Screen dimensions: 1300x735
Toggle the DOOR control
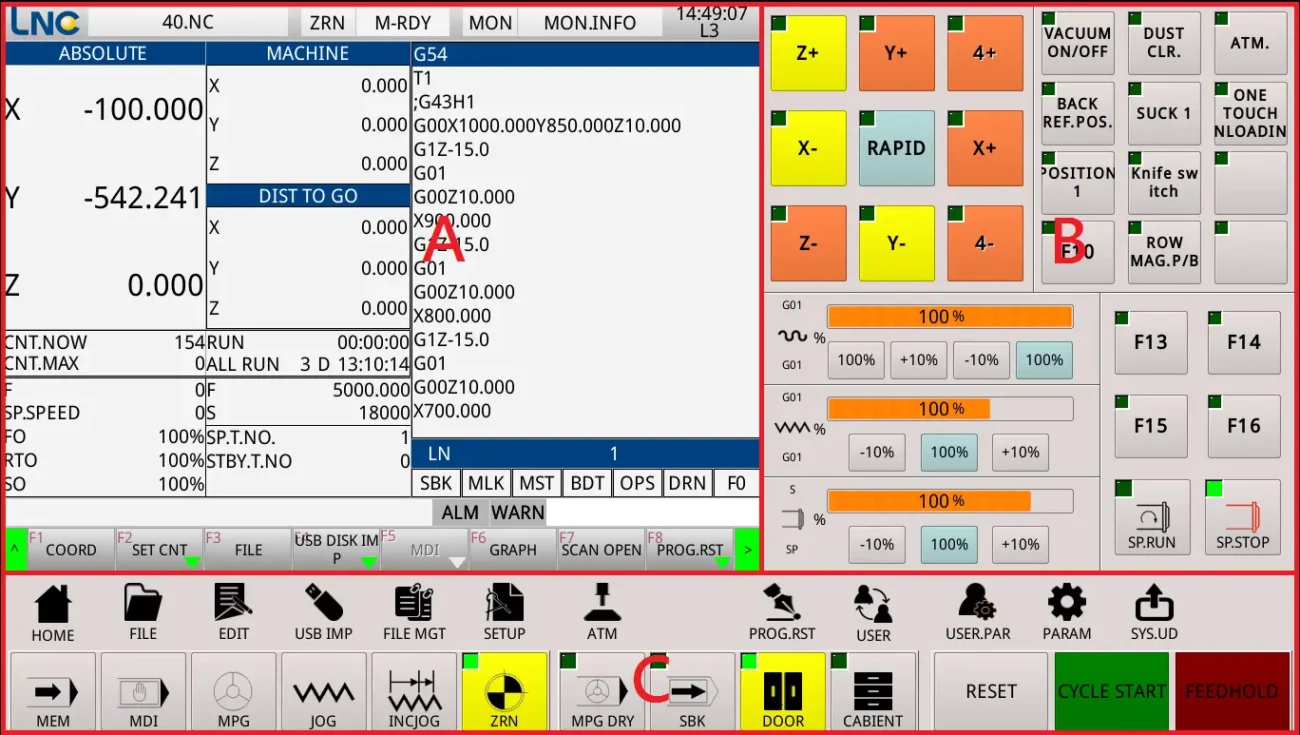782,692
